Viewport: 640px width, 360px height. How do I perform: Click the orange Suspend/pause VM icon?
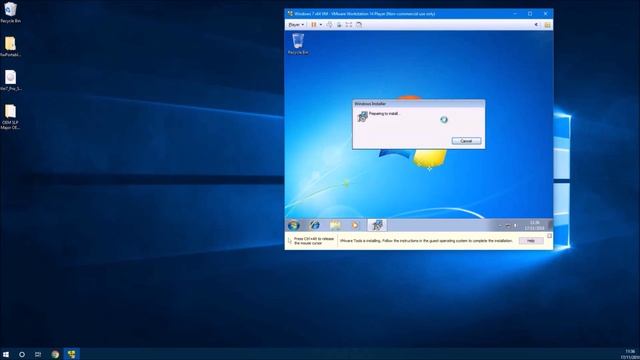[314, 25]
